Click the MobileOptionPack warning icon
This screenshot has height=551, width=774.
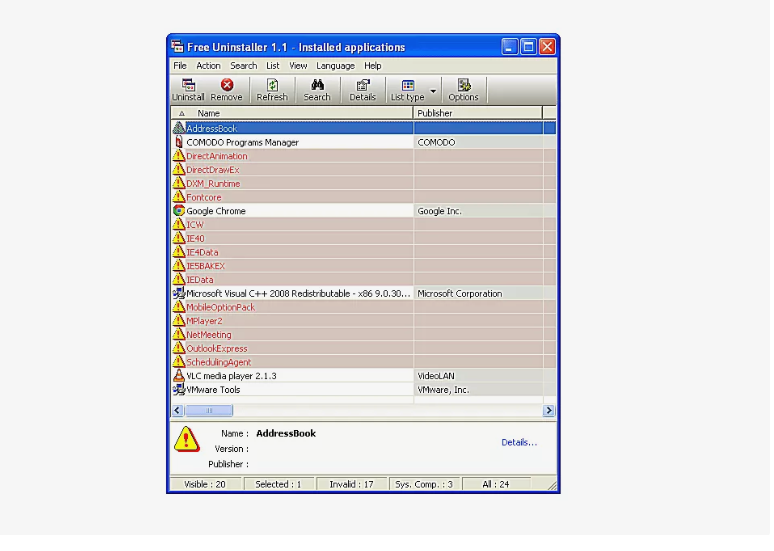(179, 307)
